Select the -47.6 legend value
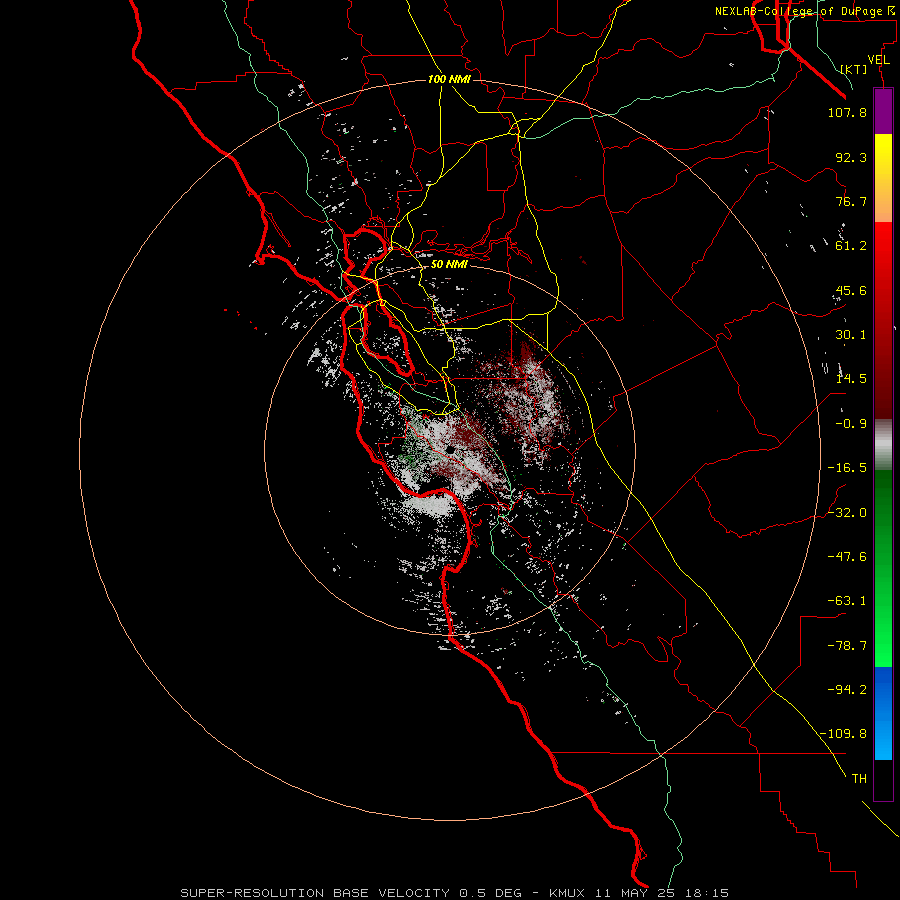Viewport: 900px width, 900px height. pyautogui.click(x=847, y=557)
